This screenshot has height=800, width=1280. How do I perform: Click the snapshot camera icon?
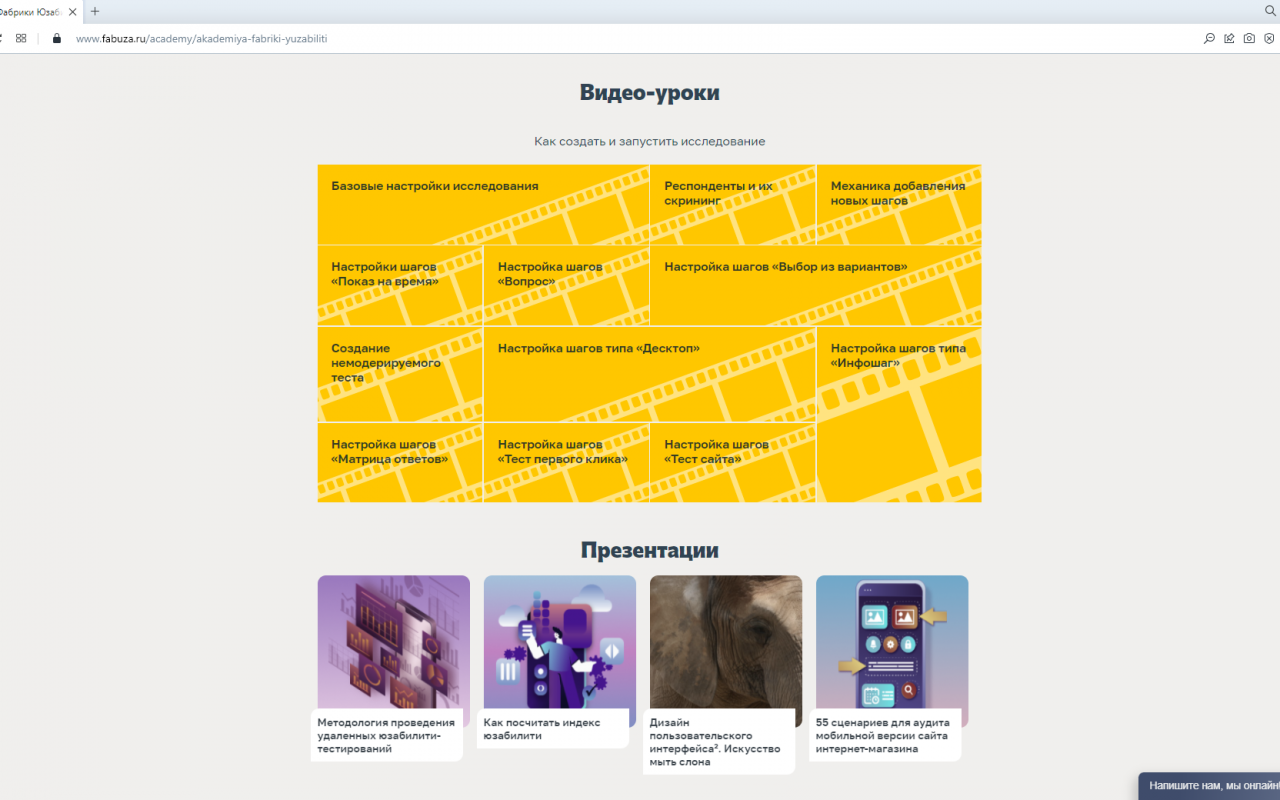pos(1249,38)
